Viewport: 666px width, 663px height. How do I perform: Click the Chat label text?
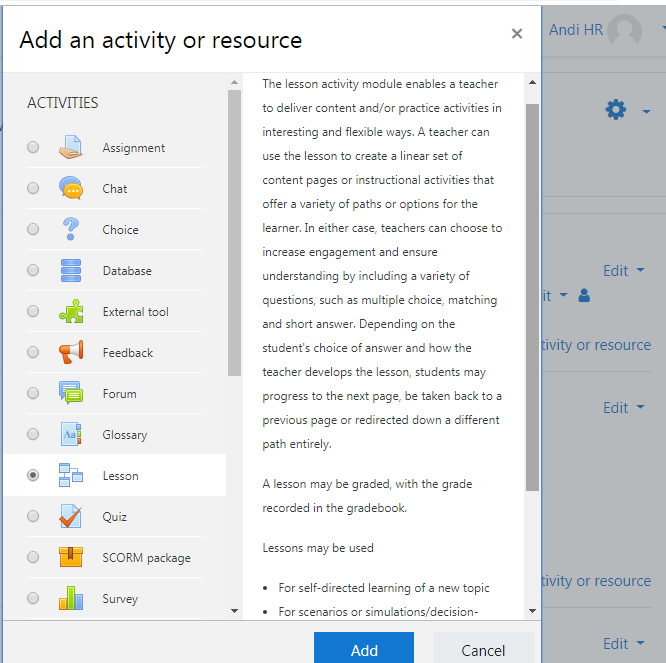pos(115,189)
